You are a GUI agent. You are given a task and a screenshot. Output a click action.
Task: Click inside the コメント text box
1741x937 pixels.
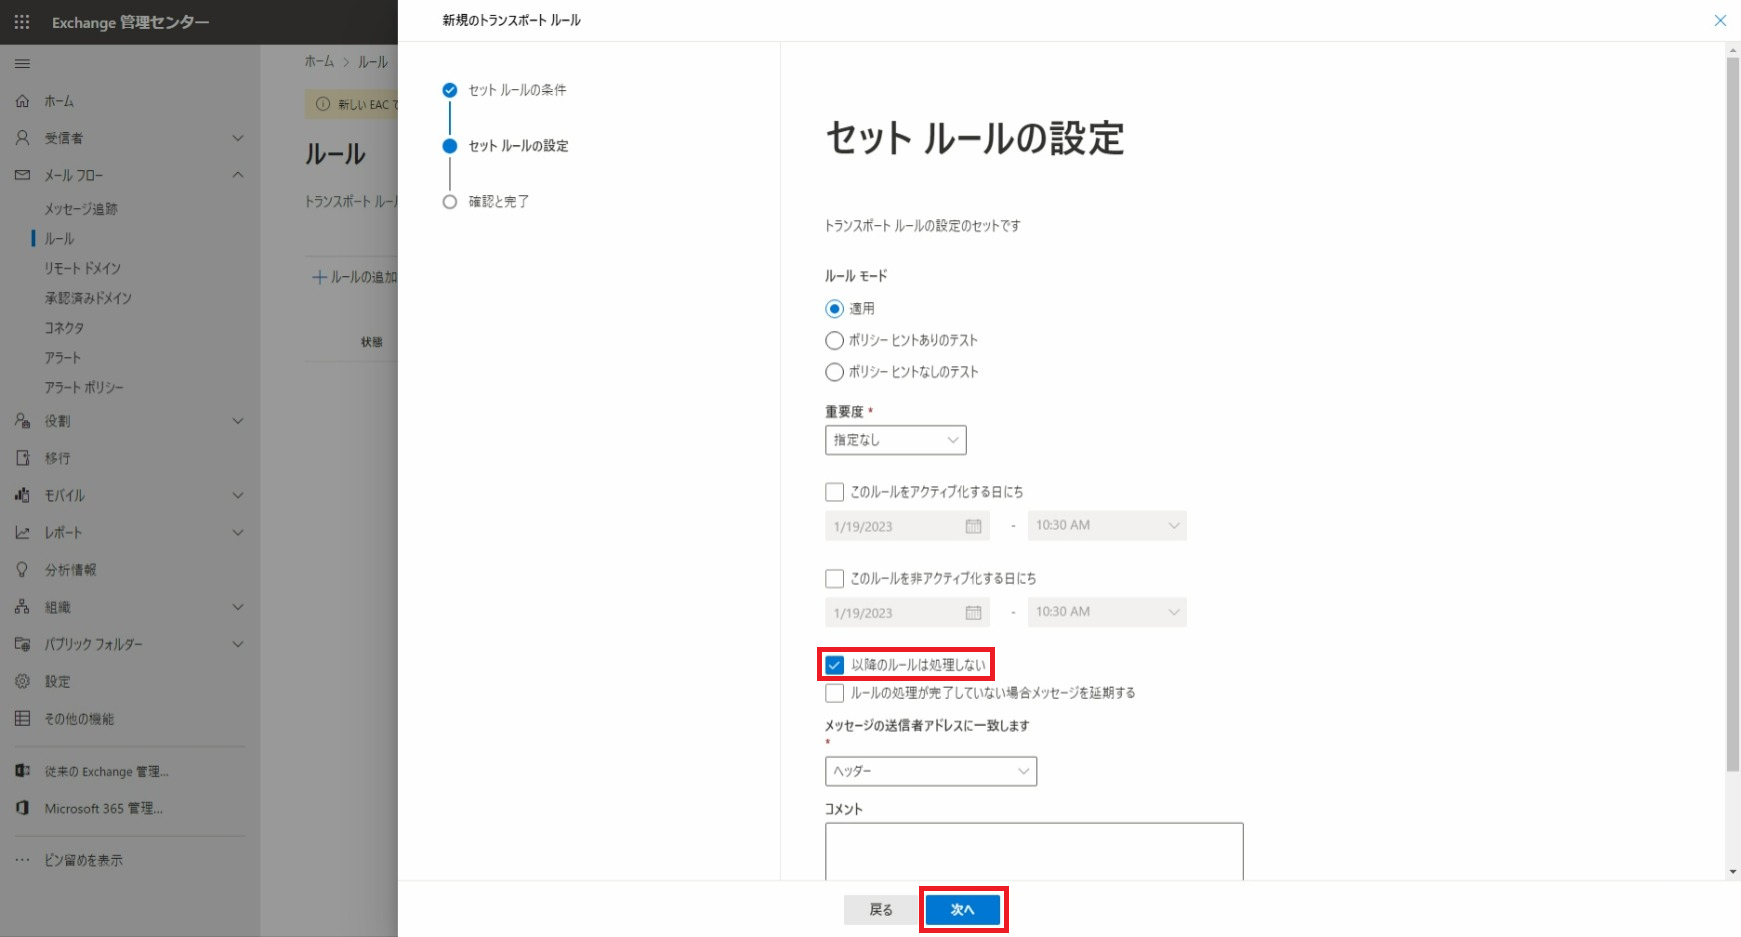1033,850
